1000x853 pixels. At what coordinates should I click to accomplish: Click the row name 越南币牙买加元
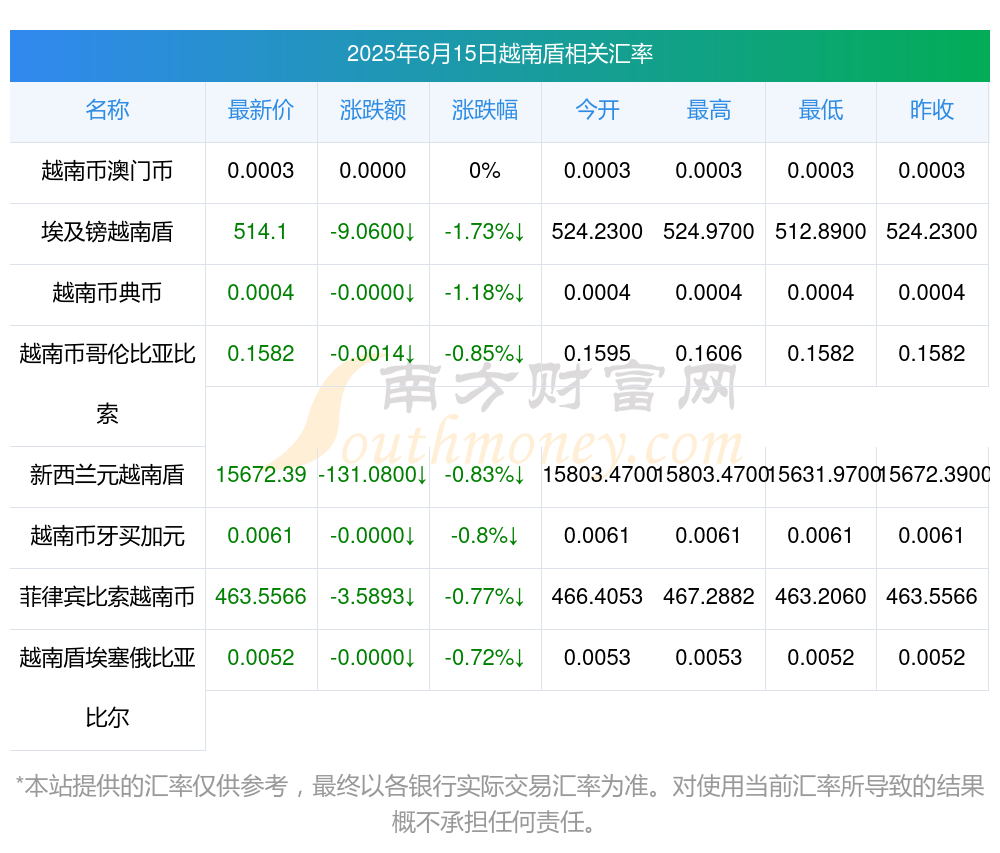click(107, 536)
